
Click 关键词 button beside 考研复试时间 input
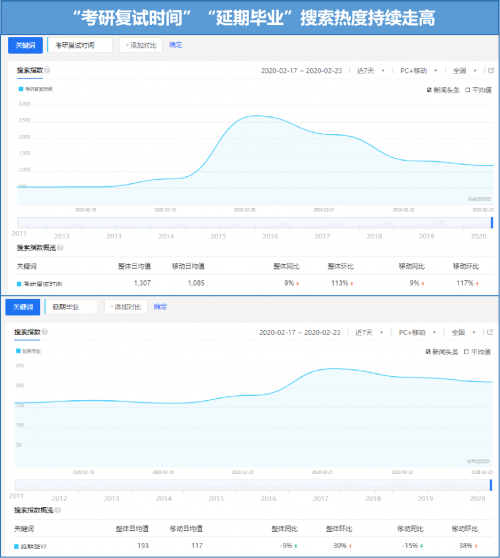click(25, 45)
